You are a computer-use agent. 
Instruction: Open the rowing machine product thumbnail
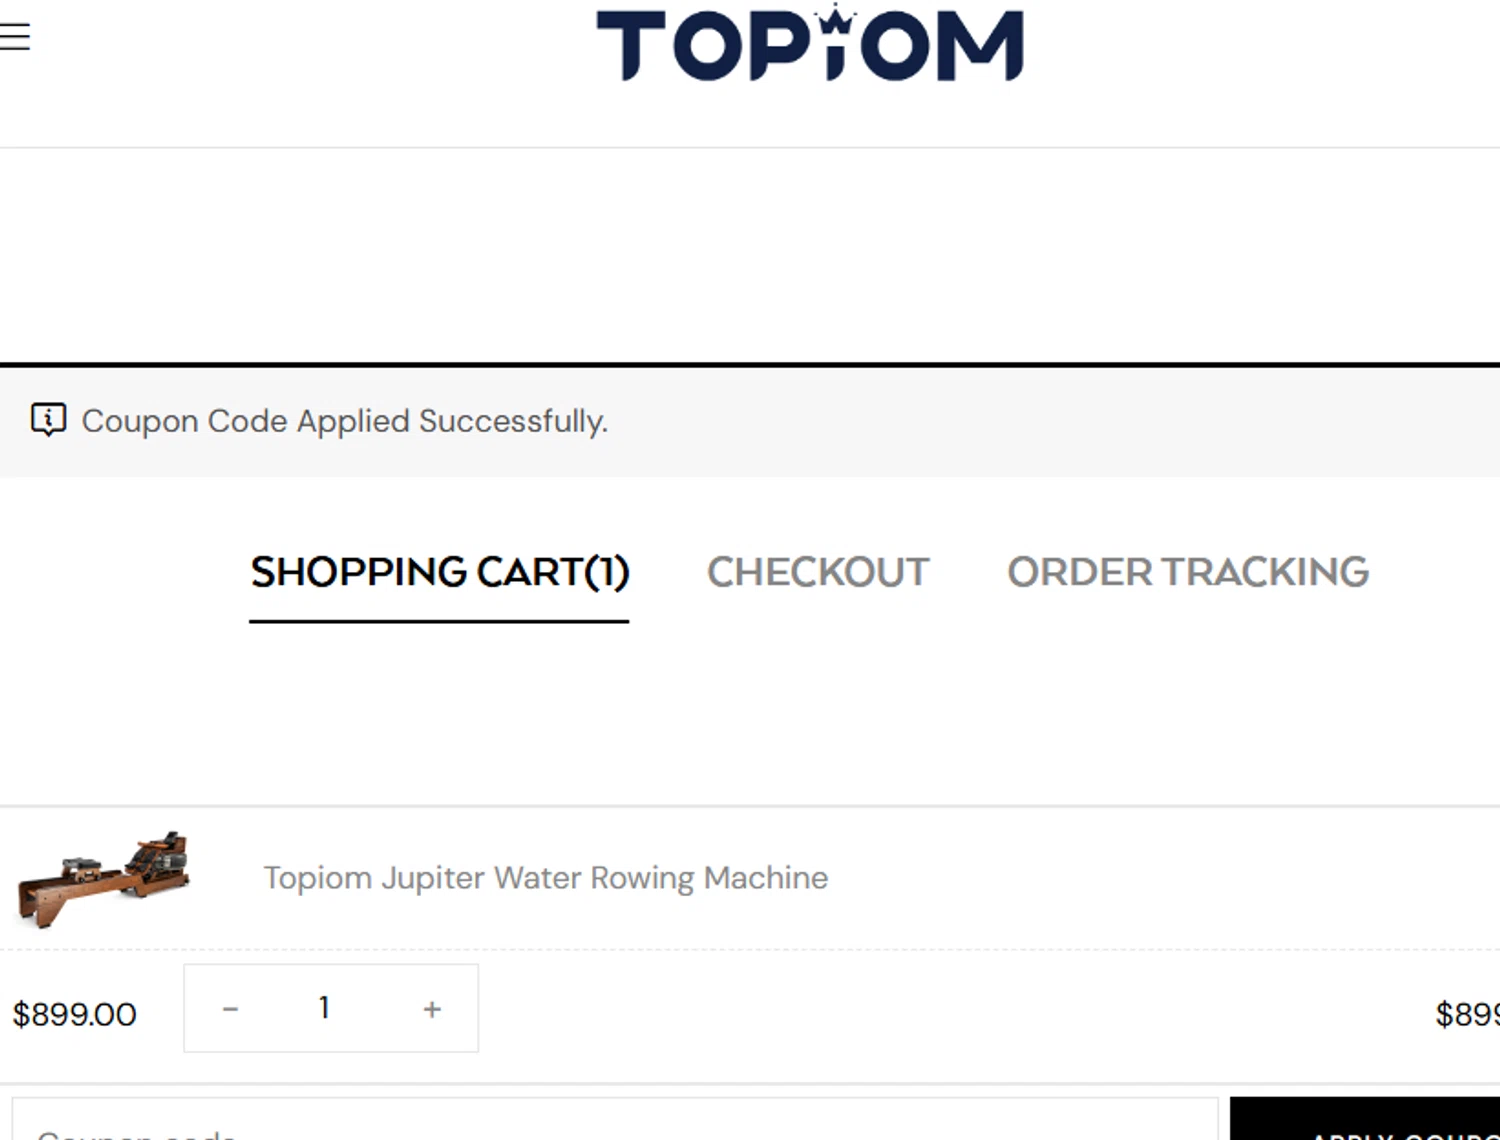[x=104, y=878]
